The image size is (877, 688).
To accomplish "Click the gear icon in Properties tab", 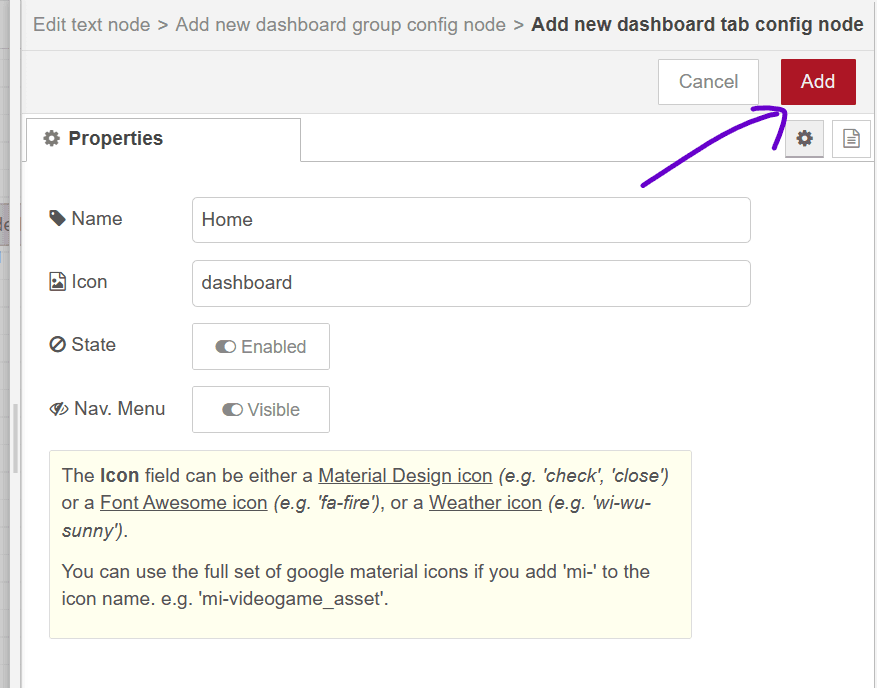I will click(51, 138).
